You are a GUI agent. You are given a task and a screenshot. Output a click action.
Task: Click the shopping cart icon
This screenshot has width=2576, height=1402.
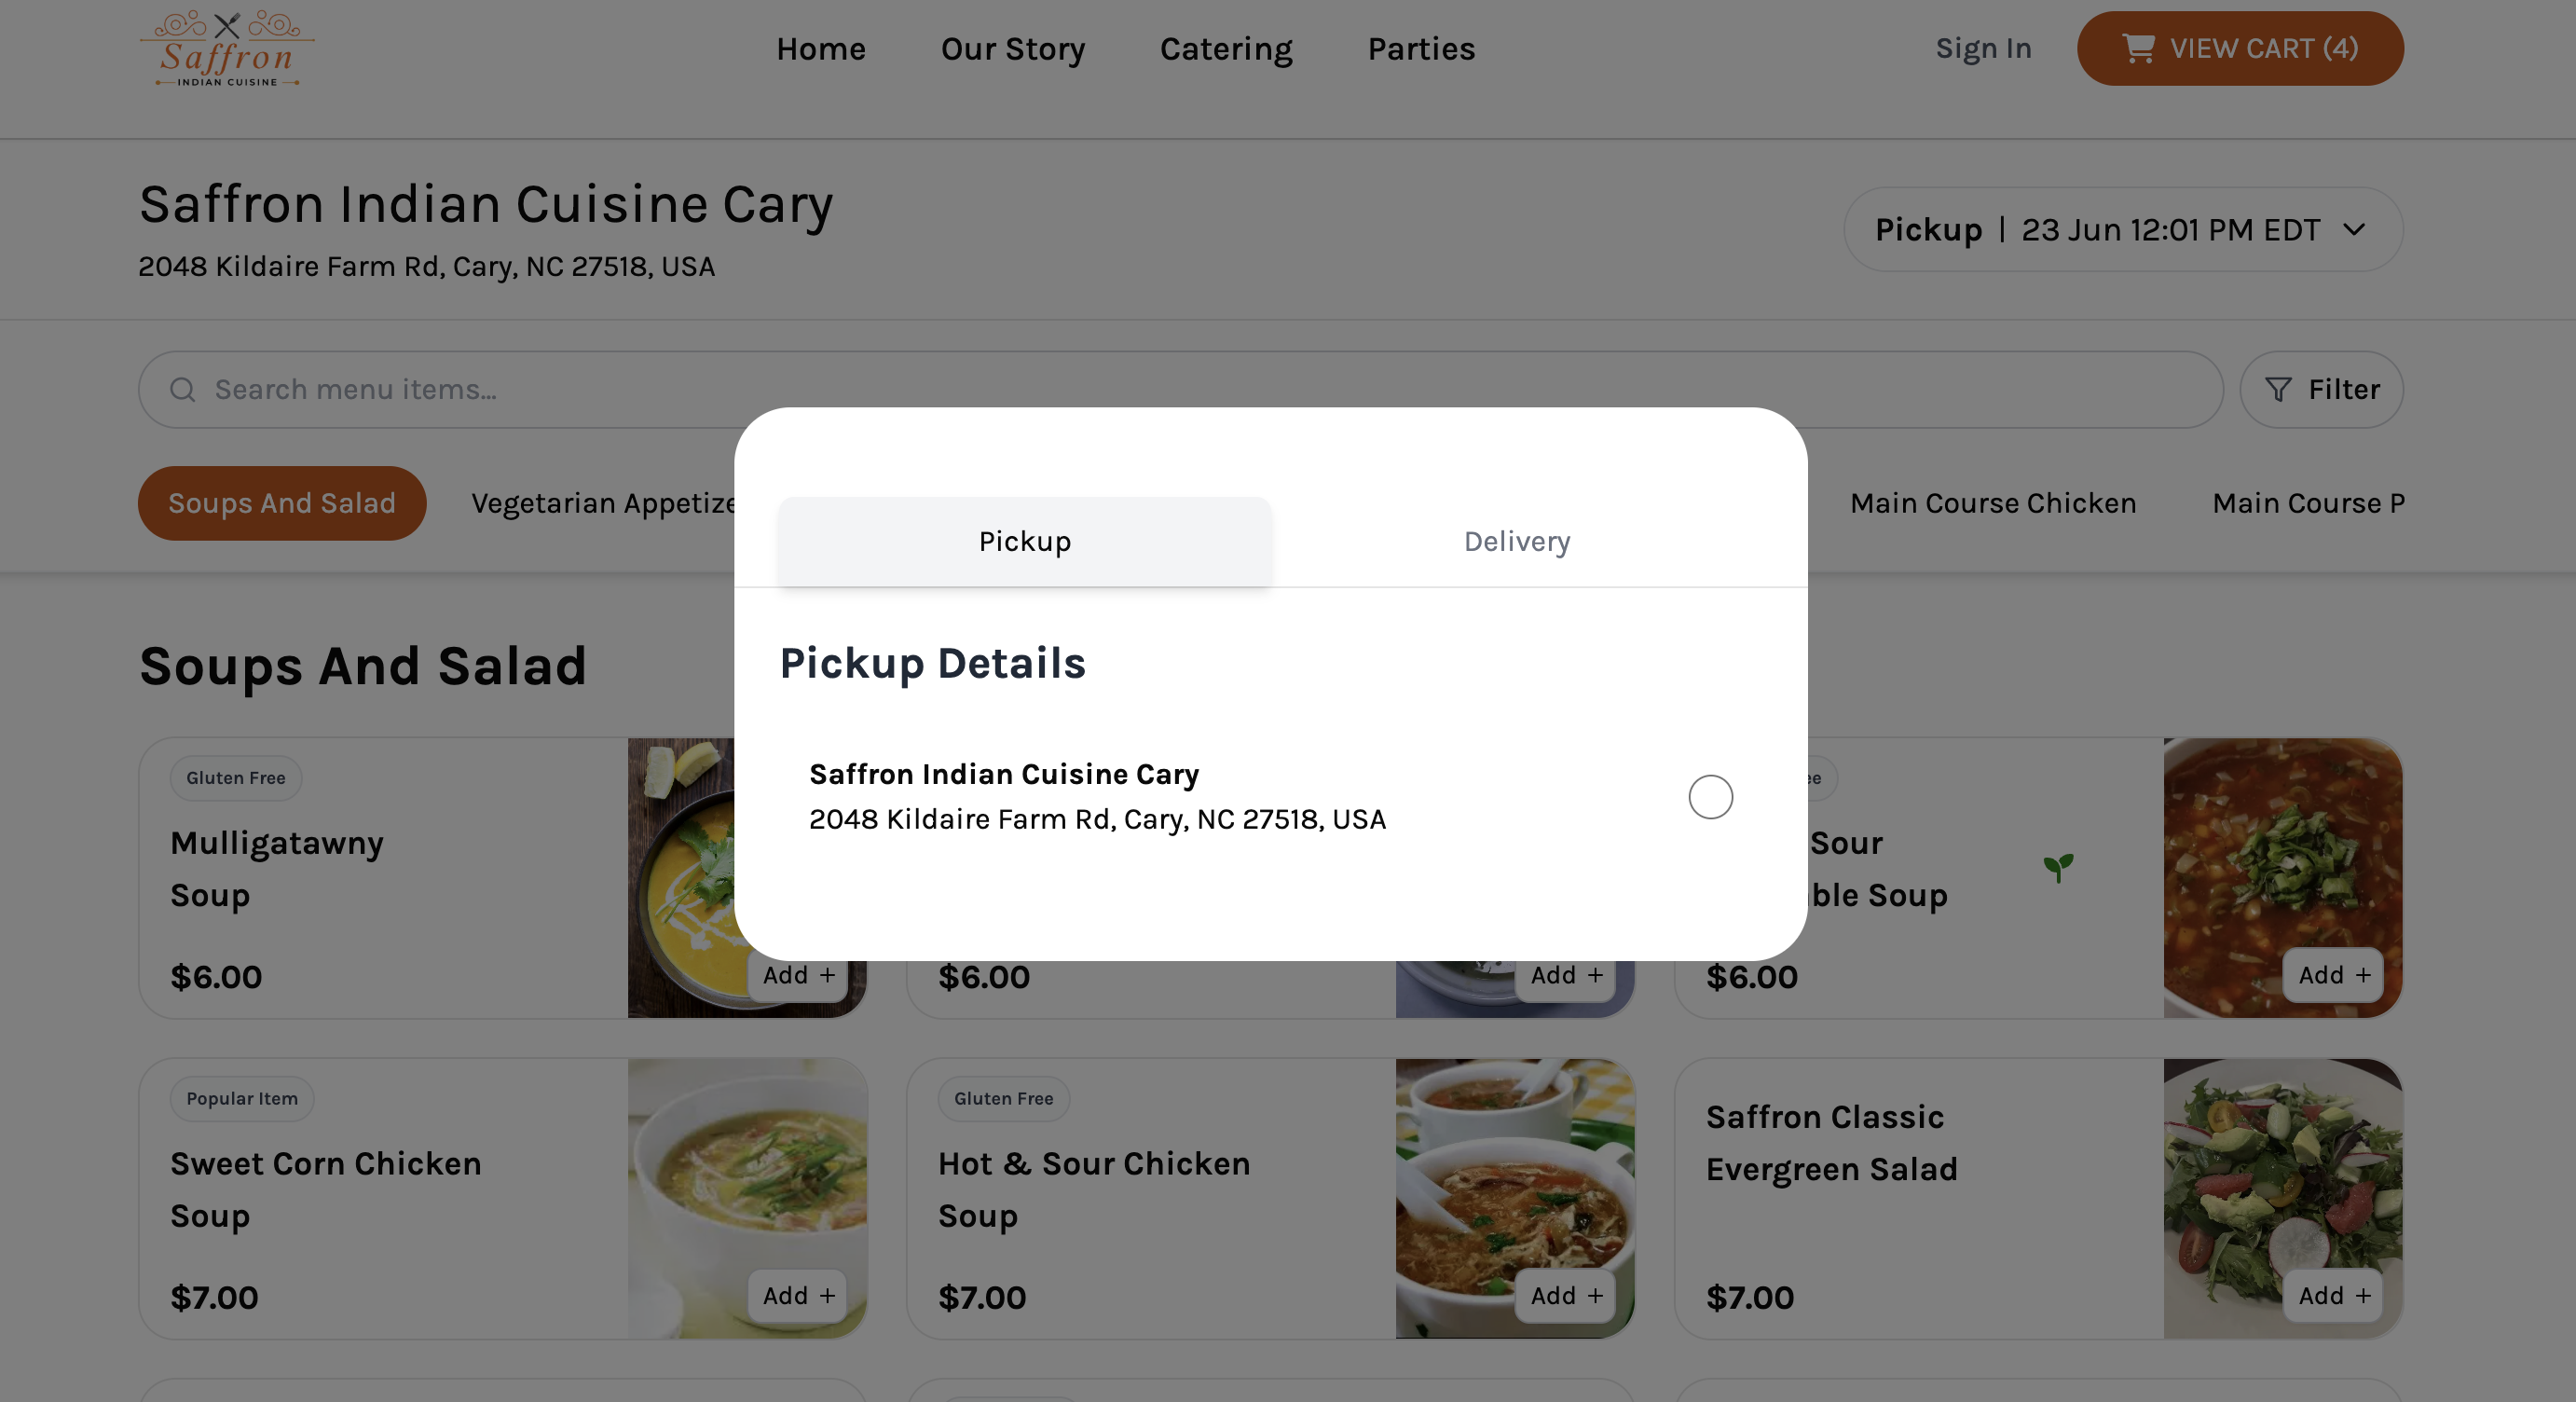coord(2137,48)
